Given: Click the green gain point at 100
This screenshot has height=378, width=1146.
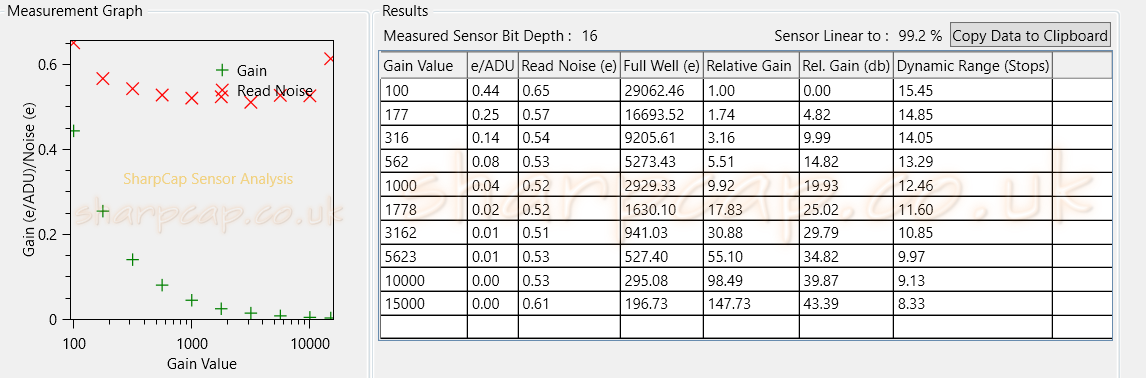Looking at the screenshot, I should coord(73,131).
